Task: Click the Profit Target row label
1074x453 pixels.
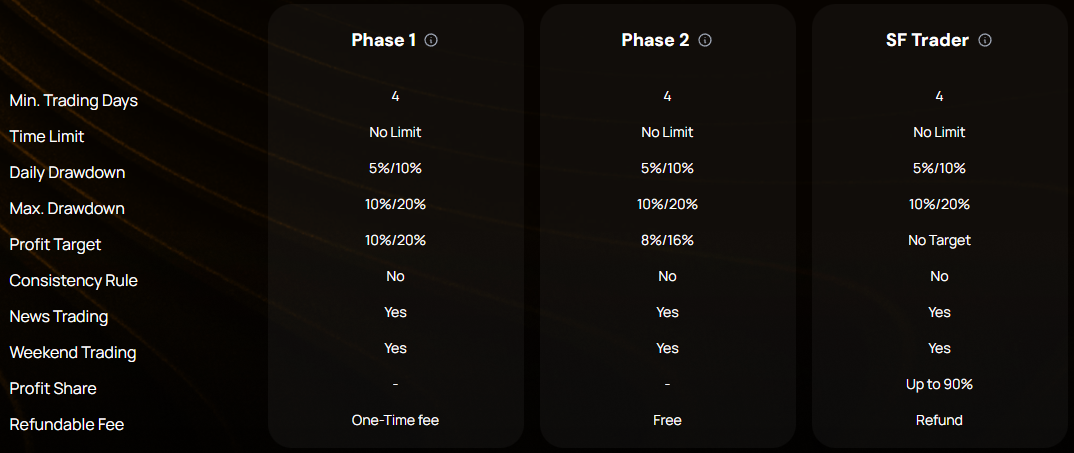Action: coord(55,245)
